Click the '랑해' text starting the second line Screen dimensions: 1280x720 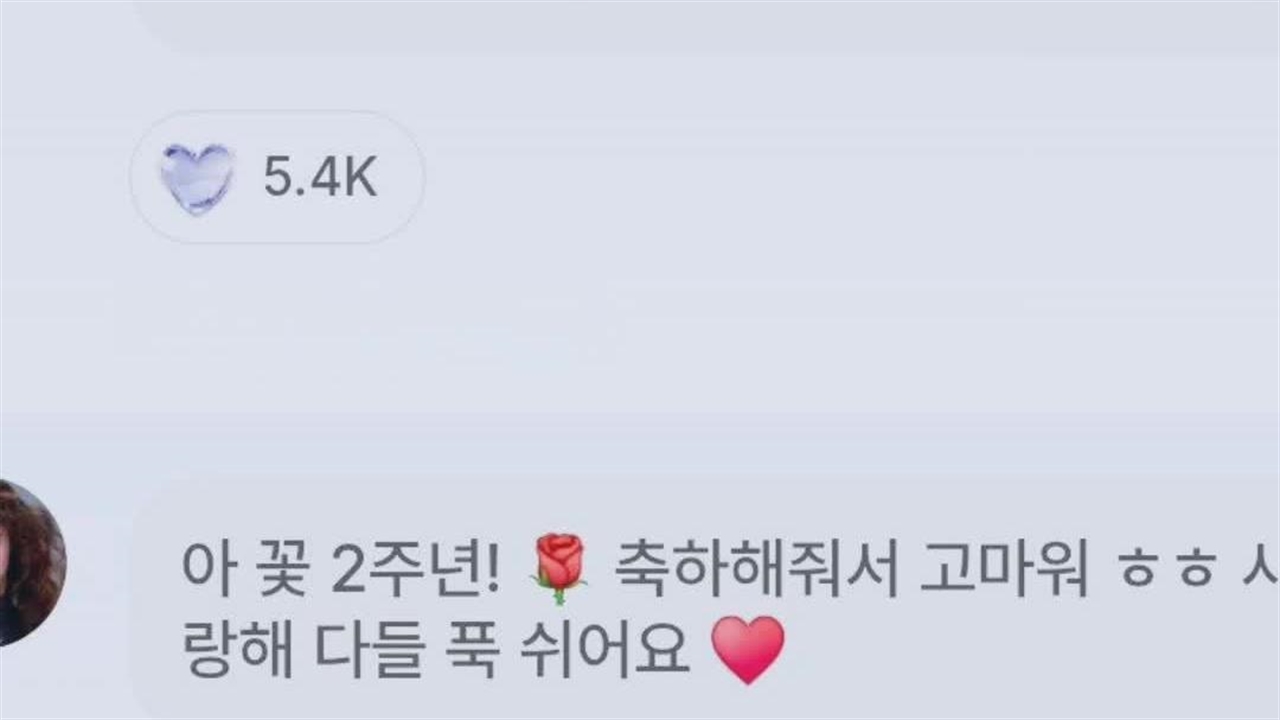pyautogui.click(x=237, y=651)
